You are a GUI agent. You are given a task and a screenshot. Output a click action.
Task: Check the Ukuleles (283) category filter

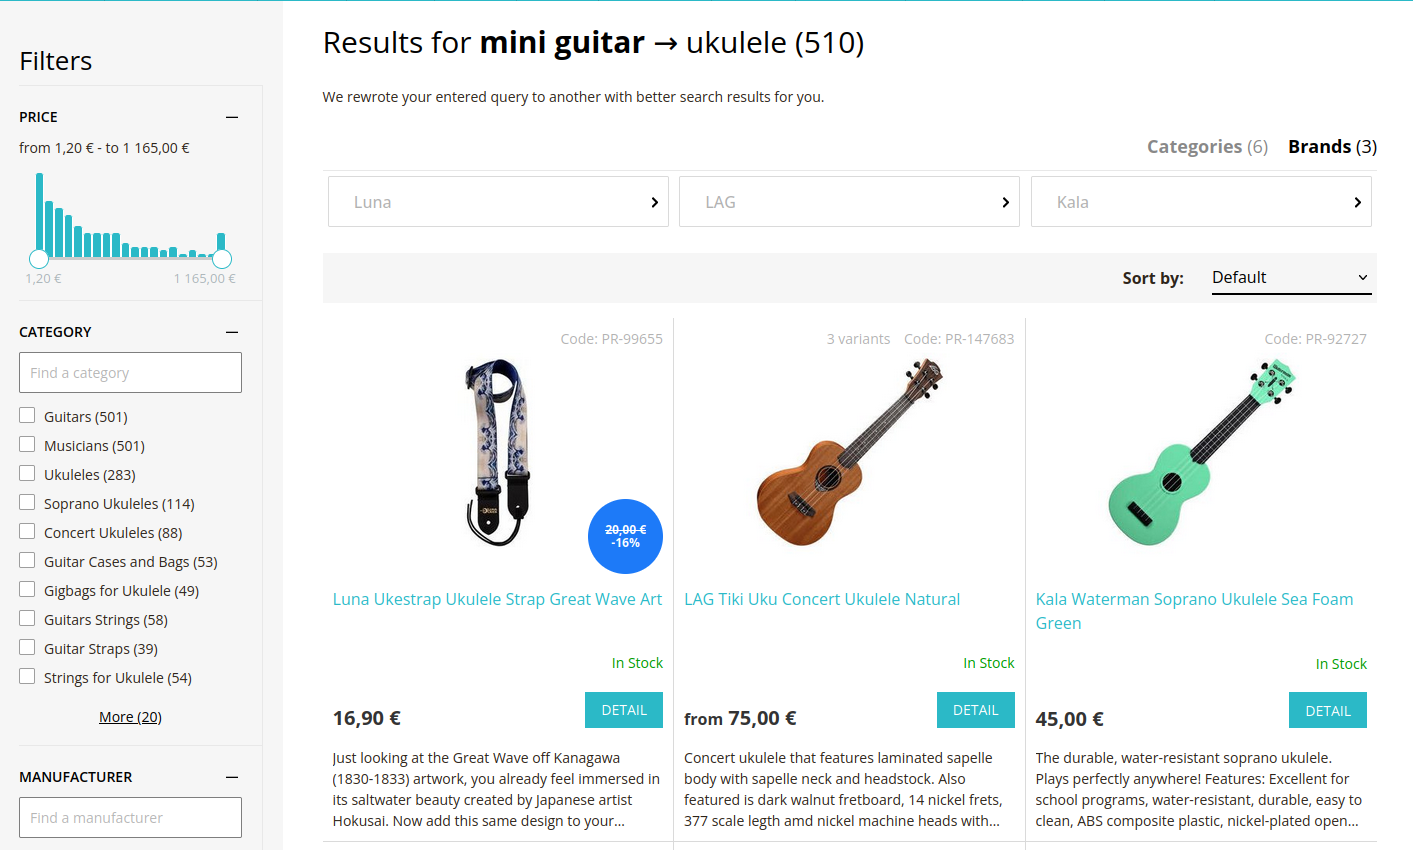(x=27, y=474)
